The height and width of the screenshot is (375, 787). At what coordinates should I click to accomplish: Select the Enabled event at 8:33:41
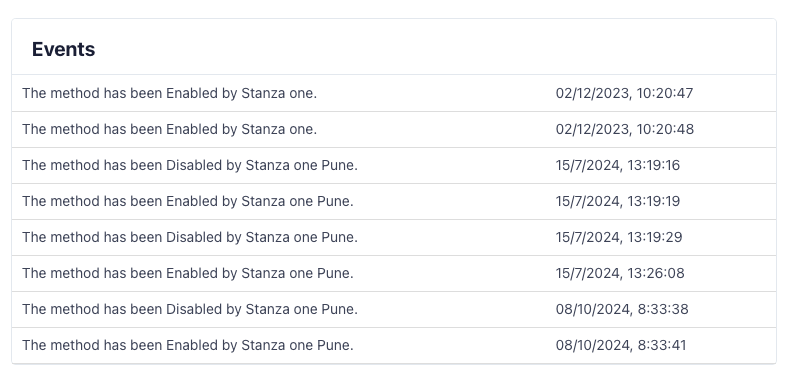point(394,345)
